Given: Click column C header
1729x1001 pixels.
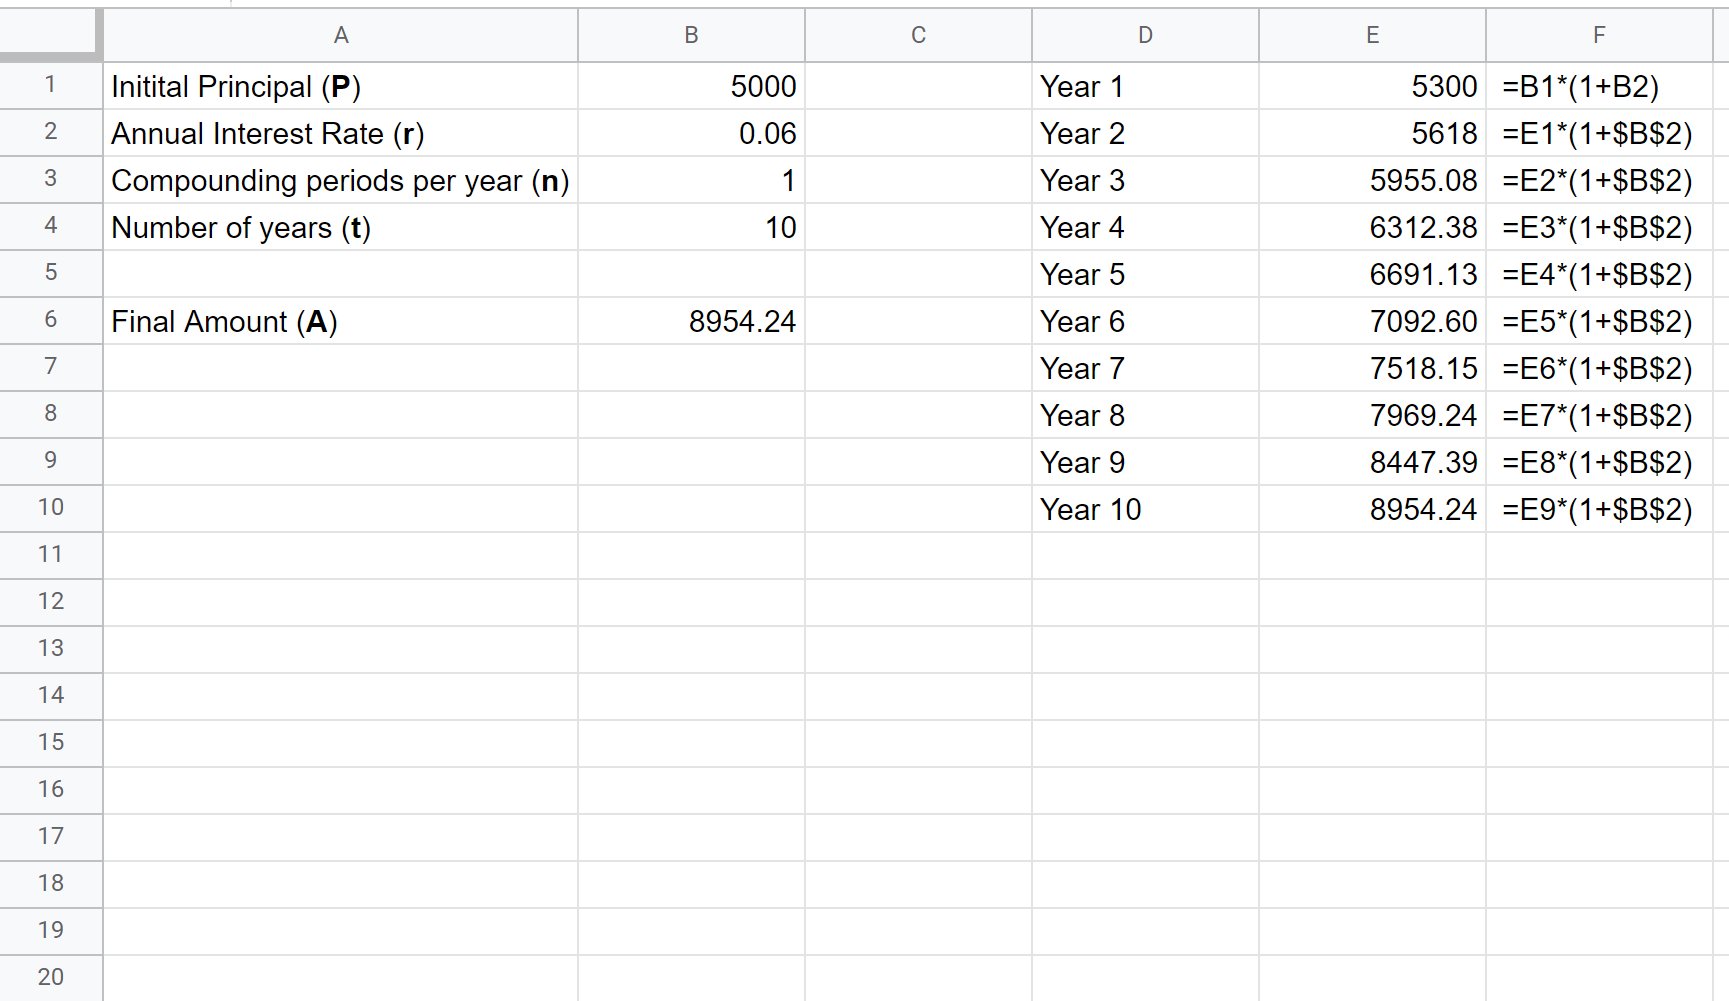Looking at the screenshot, I should [x=918, y=36].
